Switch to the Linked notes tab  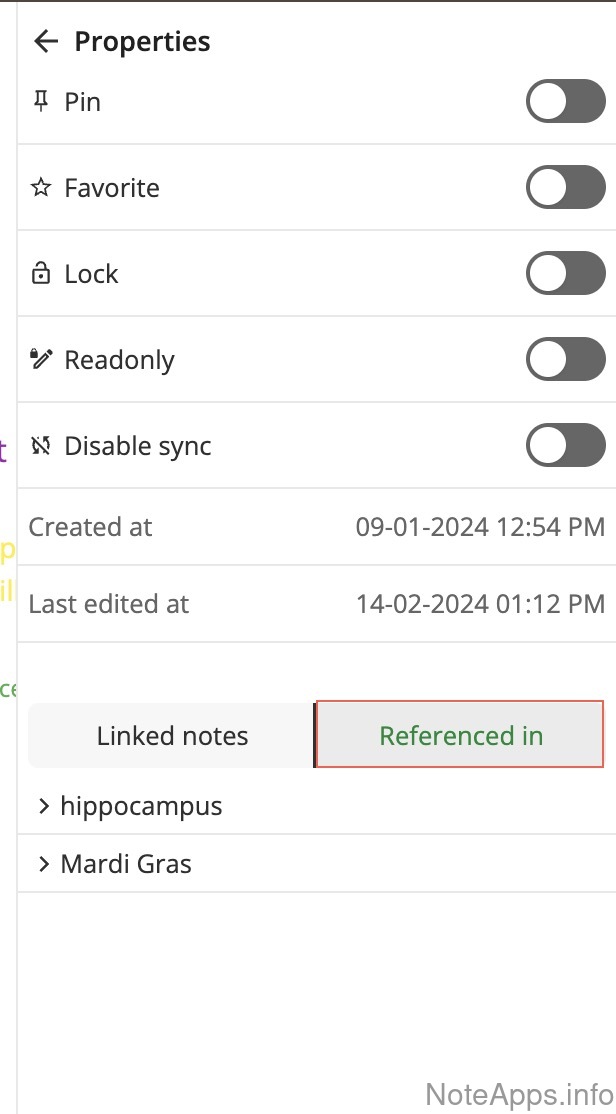coord(172,736)
